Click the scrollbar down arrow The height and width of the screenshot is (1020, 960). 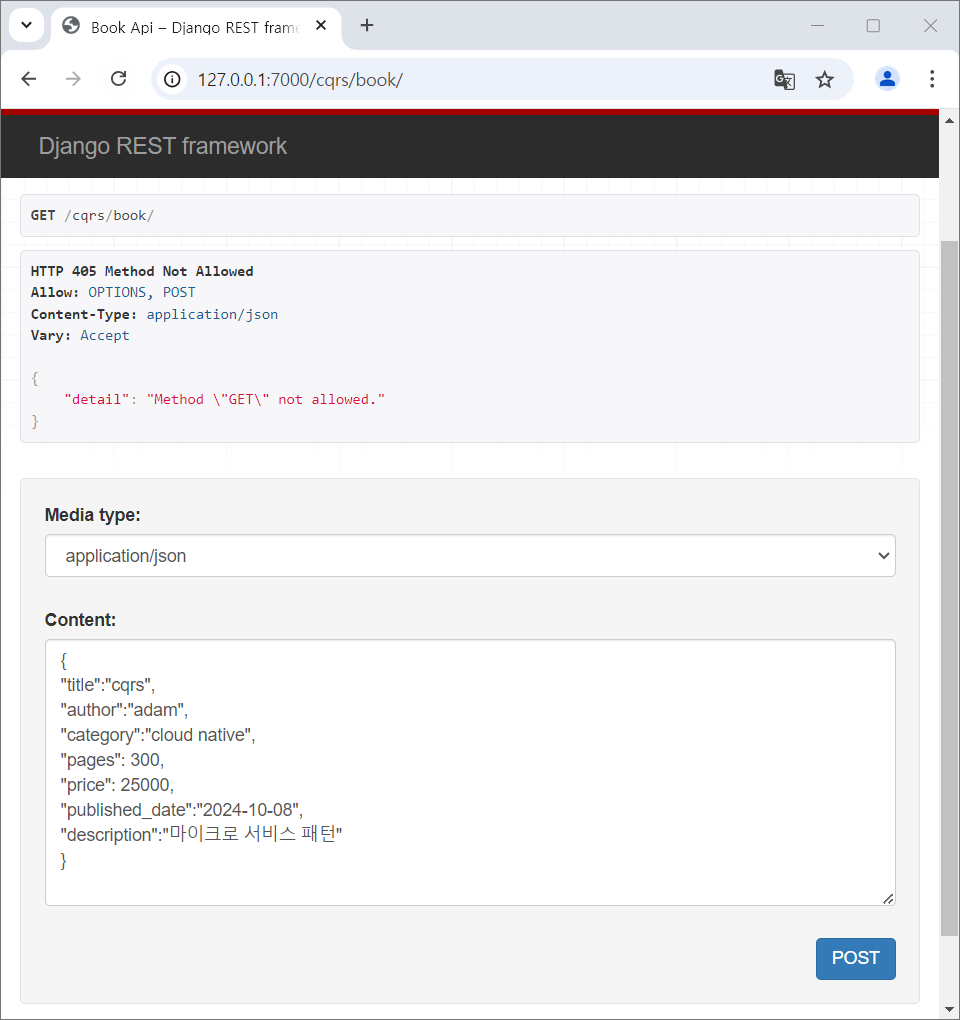coord(949,1010)
